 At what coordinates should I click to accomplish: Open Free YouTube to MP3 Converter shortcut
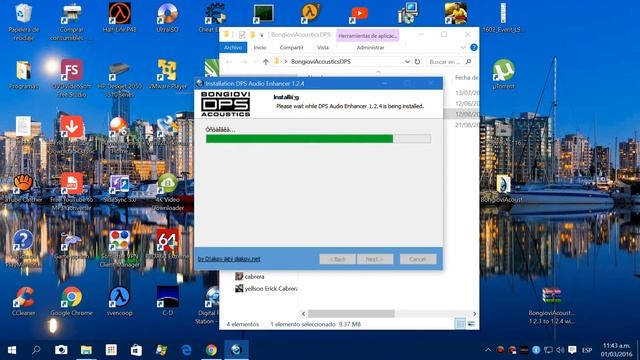tap(71, 191)
